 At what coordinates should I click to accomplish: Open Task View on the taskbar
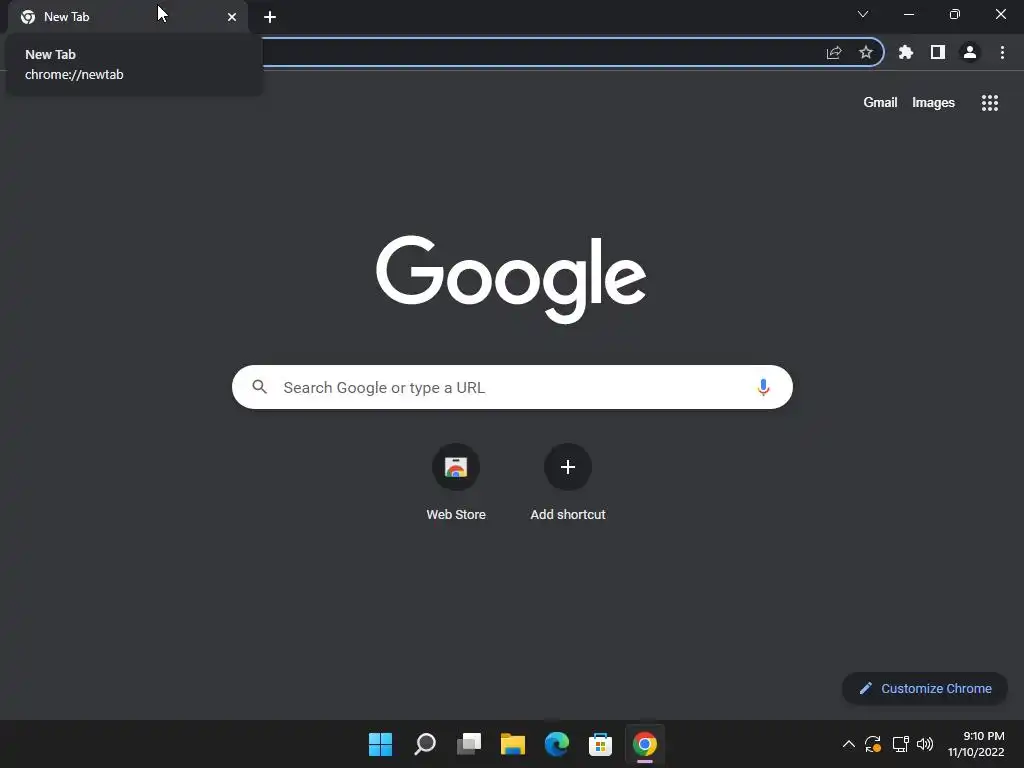(469, 744)
